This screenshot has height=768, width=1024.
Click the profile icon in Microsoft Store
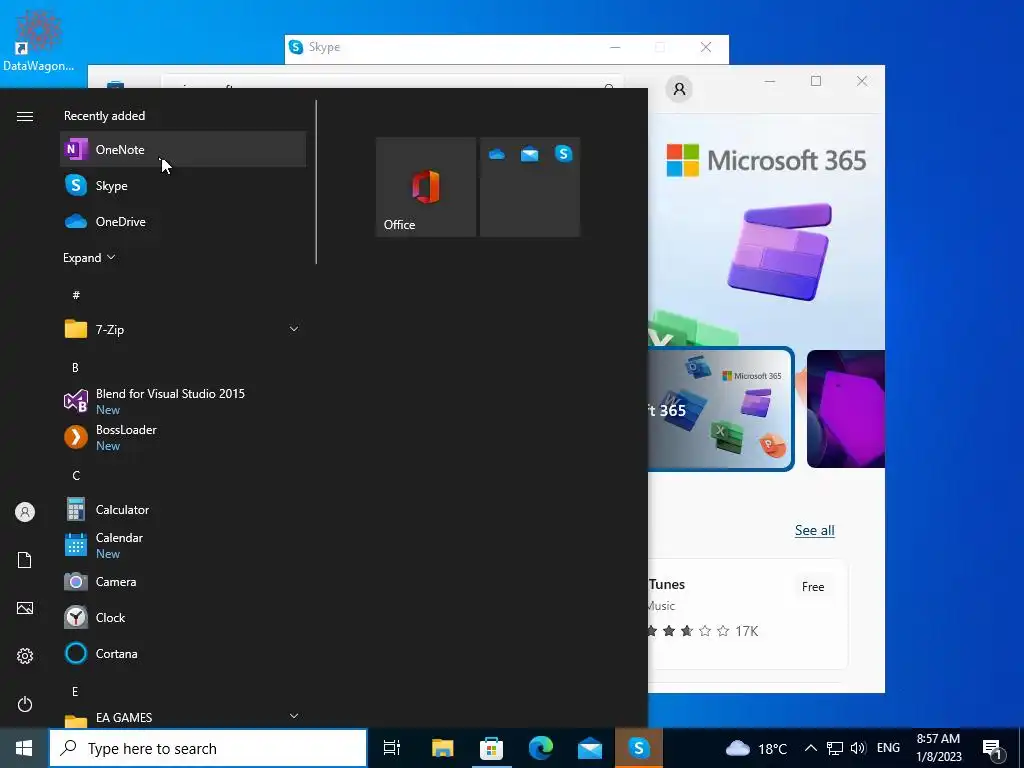[679, 89]
